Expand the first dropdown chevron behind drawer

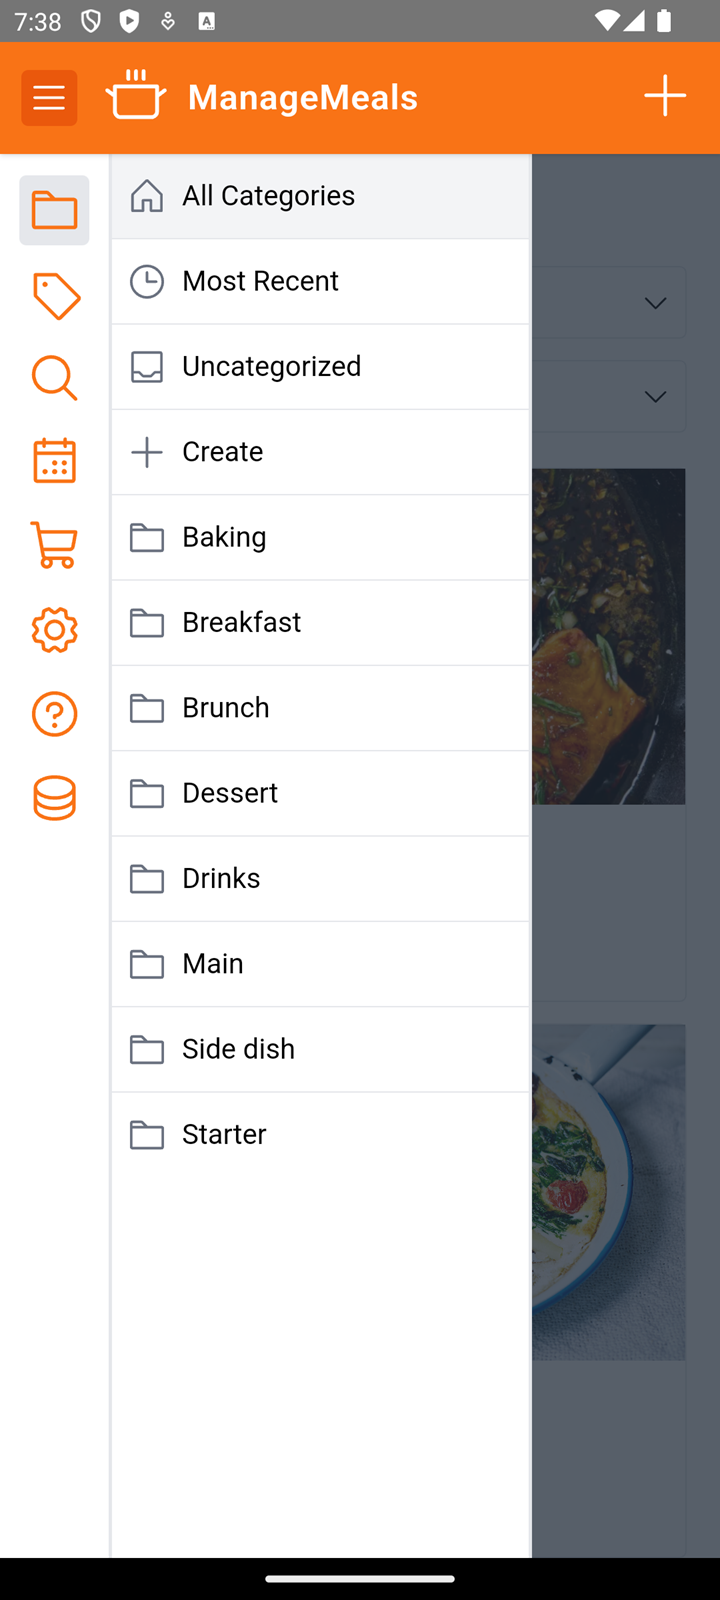tap(656, 303)
